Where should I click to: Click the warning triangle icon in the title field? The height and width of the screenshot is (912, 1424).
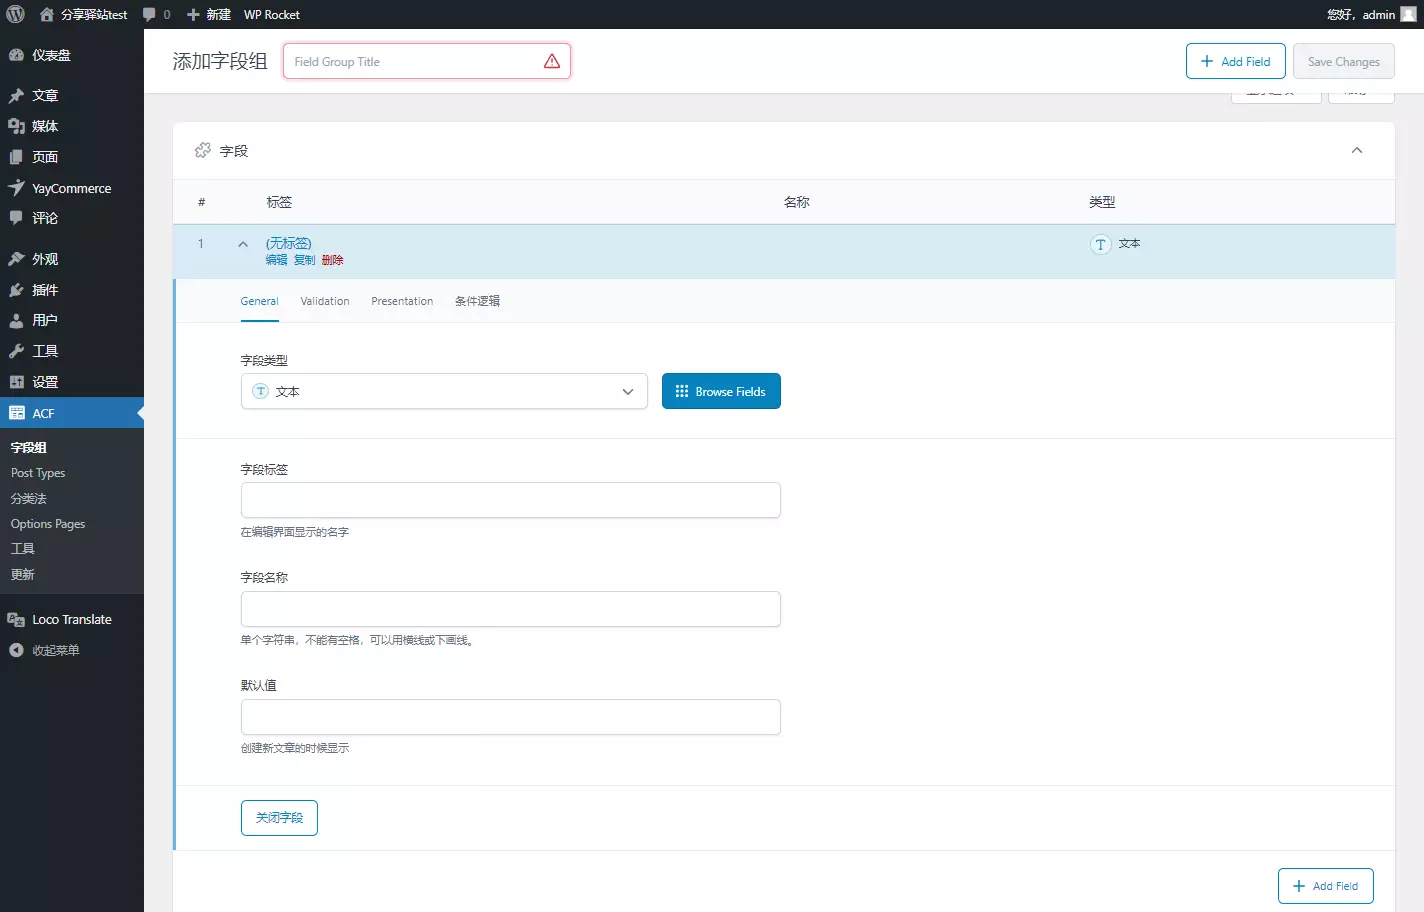[552, 61]
